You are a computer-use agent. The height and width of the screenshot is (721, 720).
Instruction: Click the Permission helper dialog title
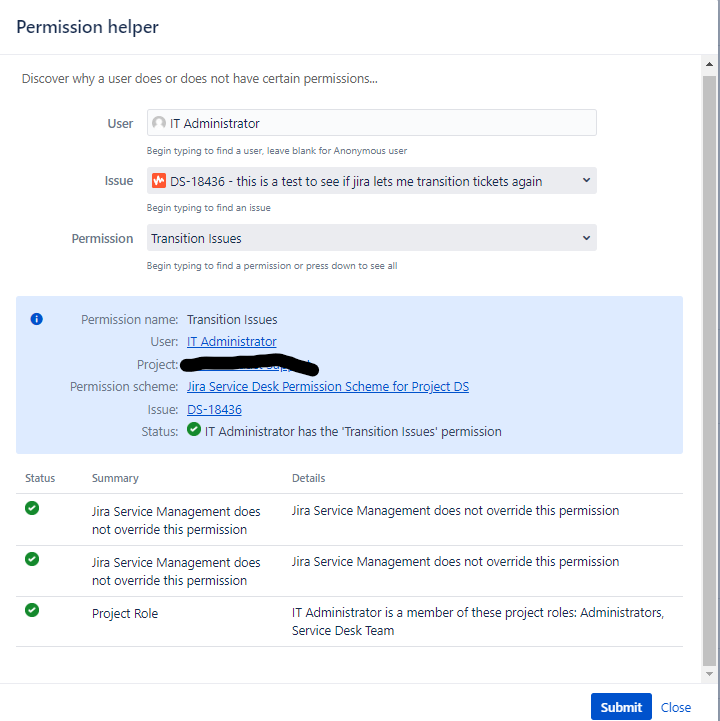(x=87, y=27)
